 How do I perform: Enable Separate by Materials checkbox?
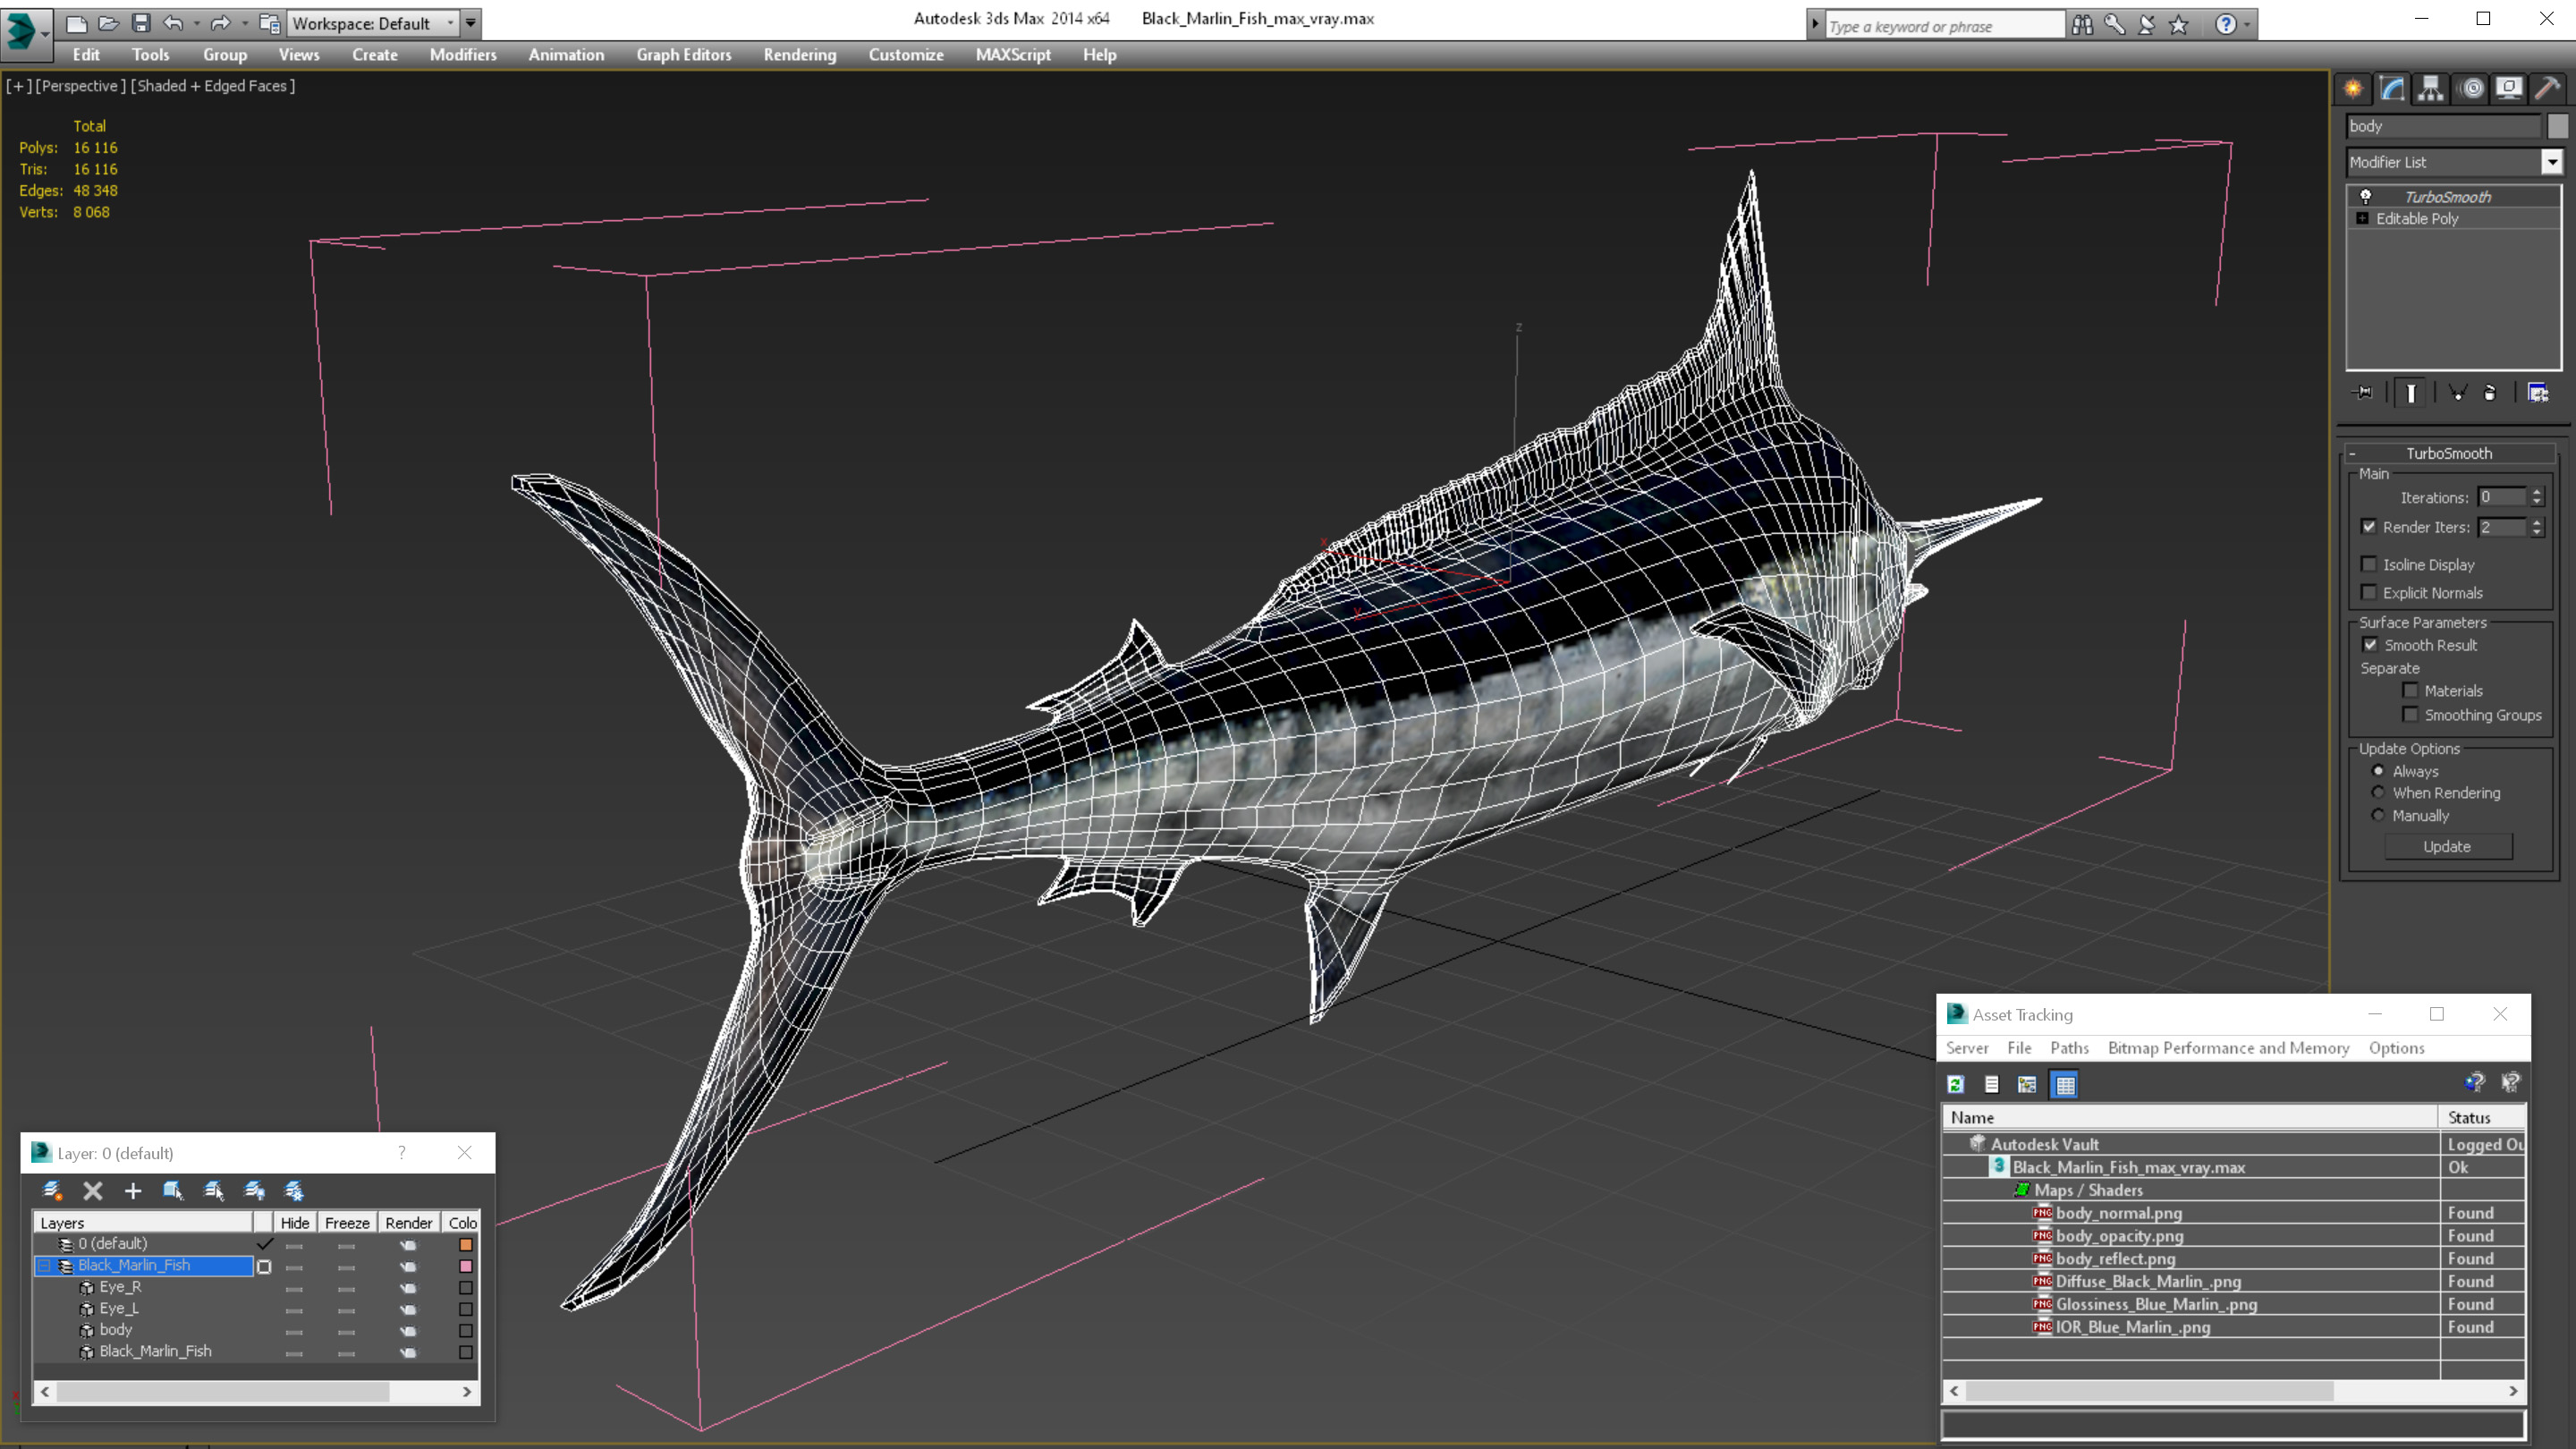coord(2410,690)
